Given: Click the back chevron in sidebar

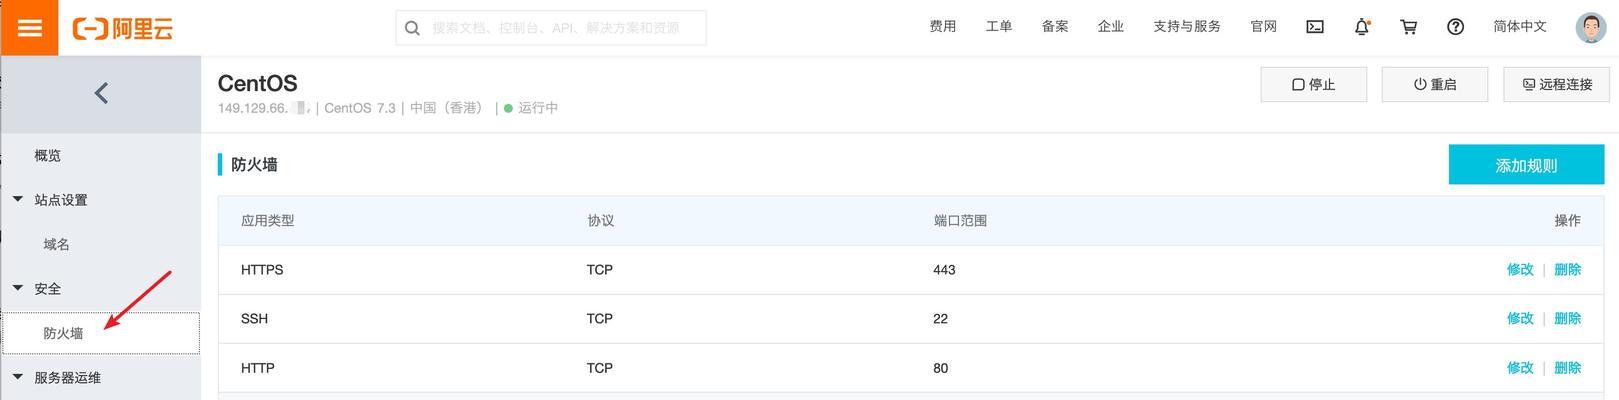Looking at the screenshot, I should tap(101, 93).
